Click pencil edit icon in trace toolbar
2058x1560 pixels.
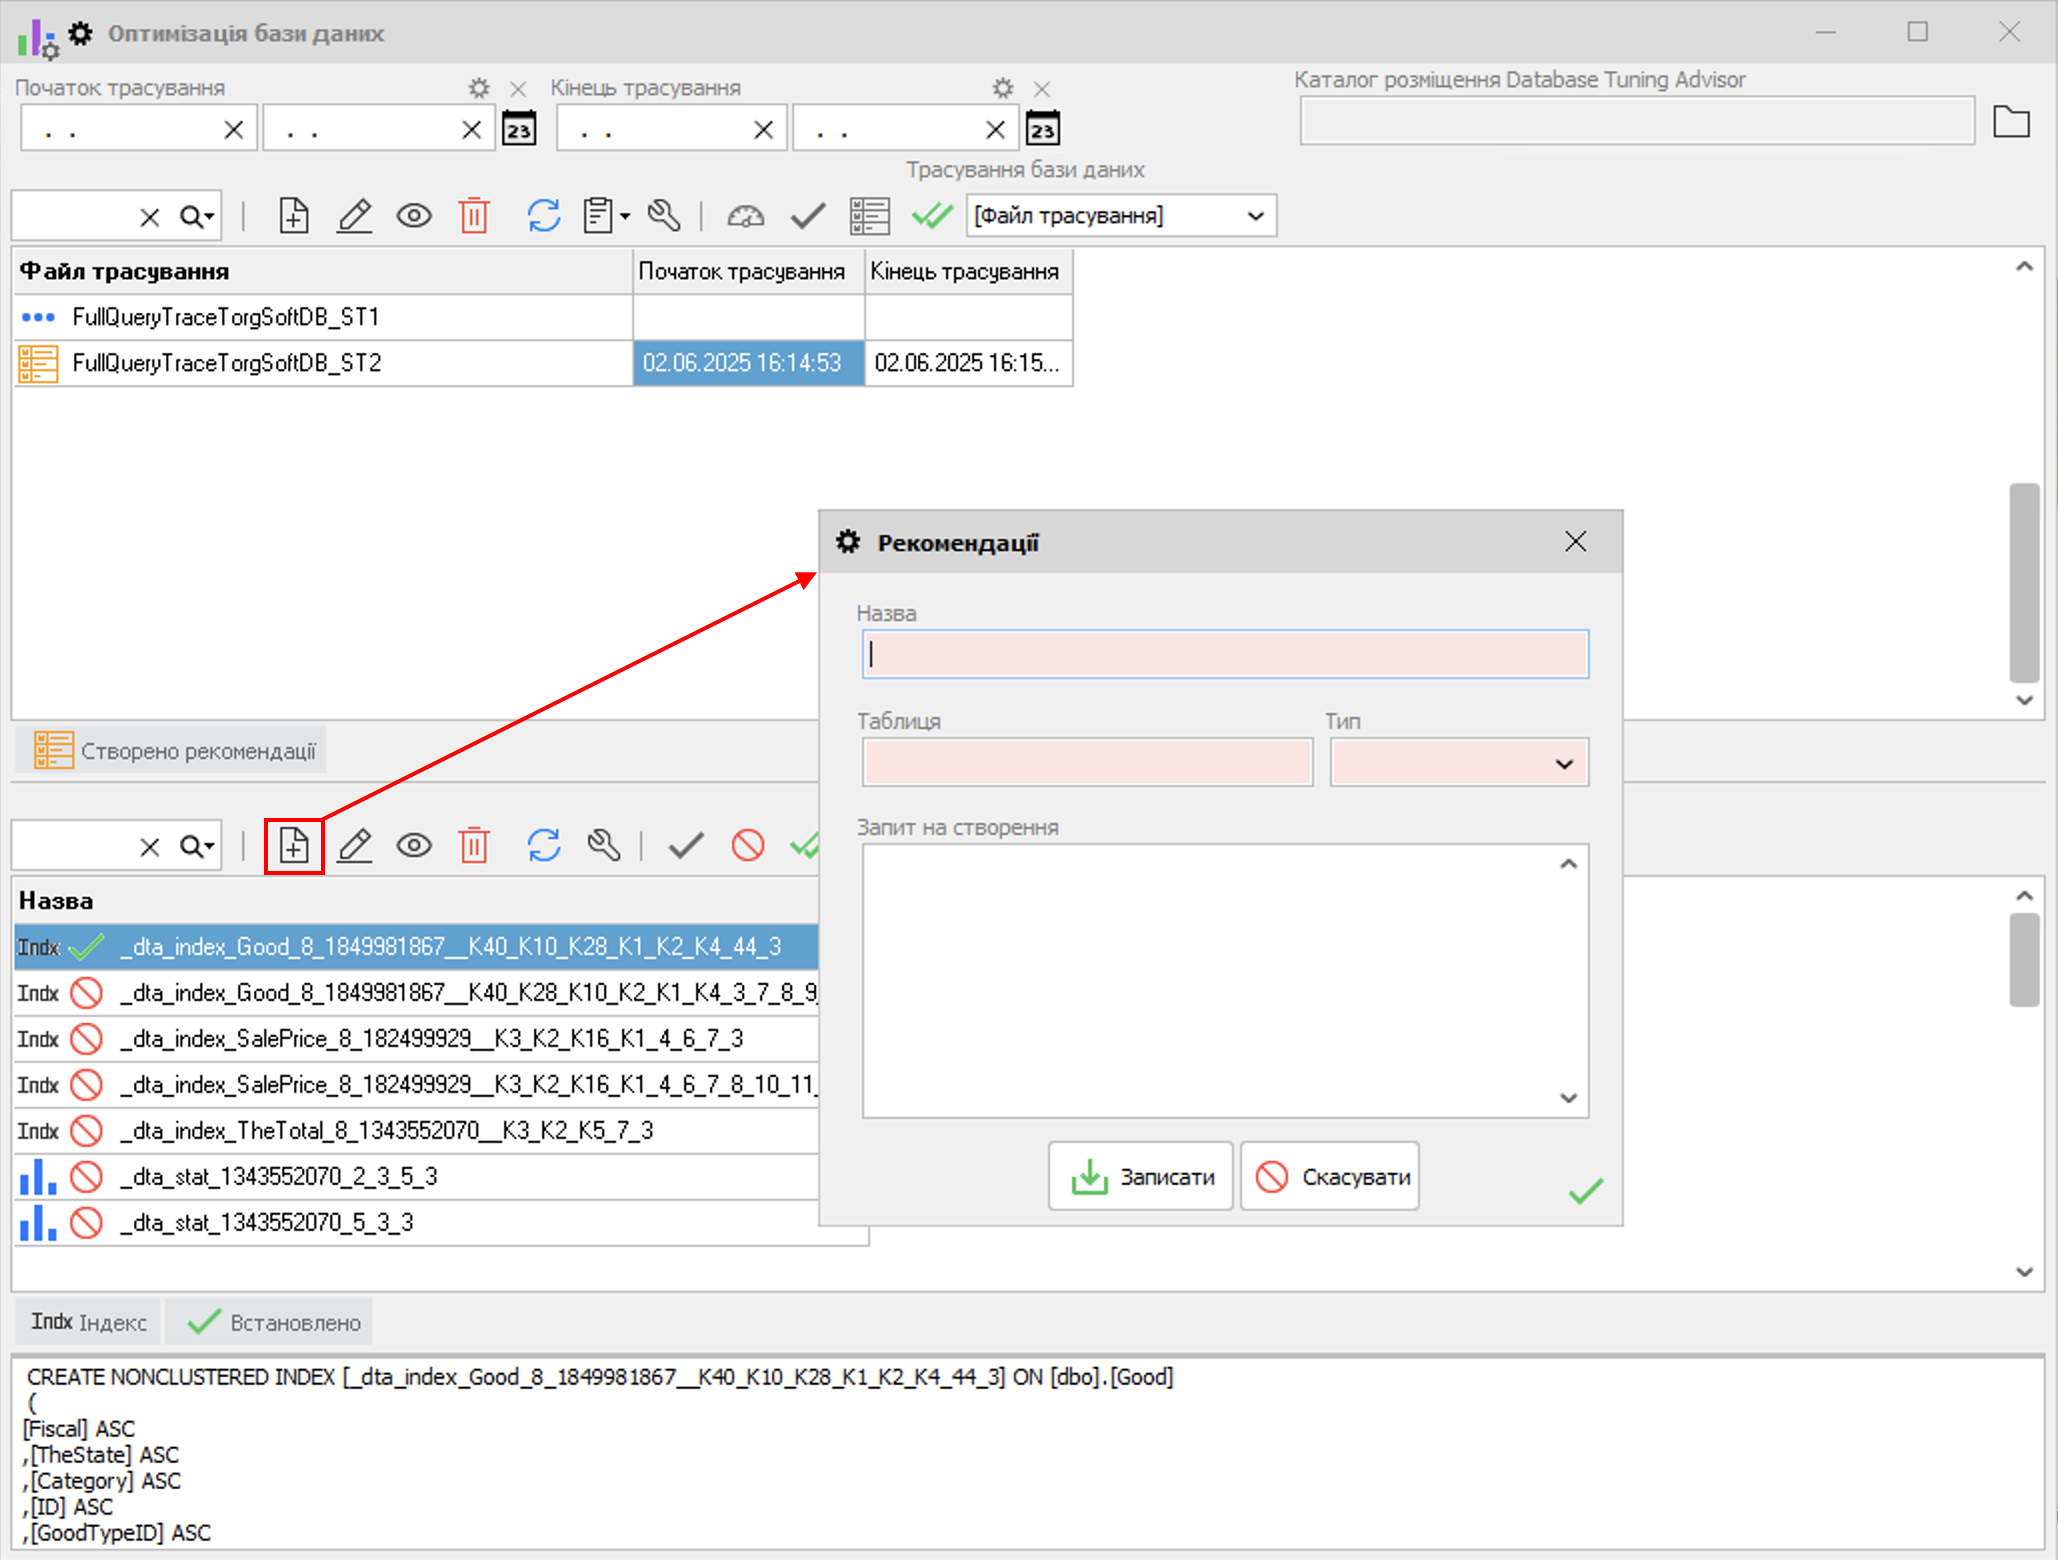[354, 215]
